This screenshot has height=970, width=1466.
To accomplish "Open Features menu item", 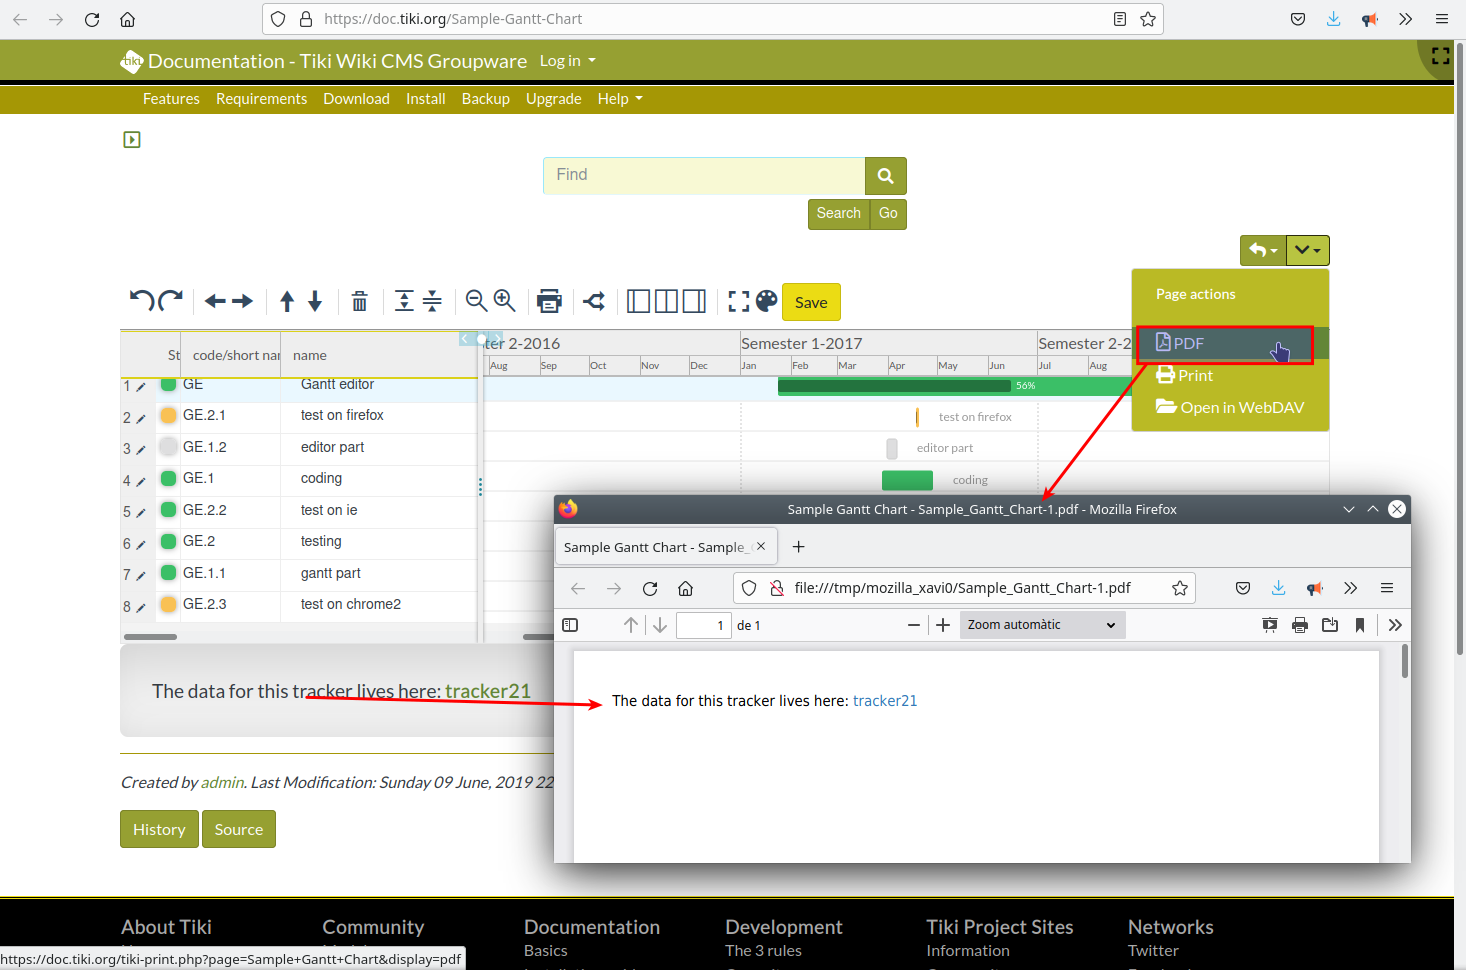I will [171, 99].
